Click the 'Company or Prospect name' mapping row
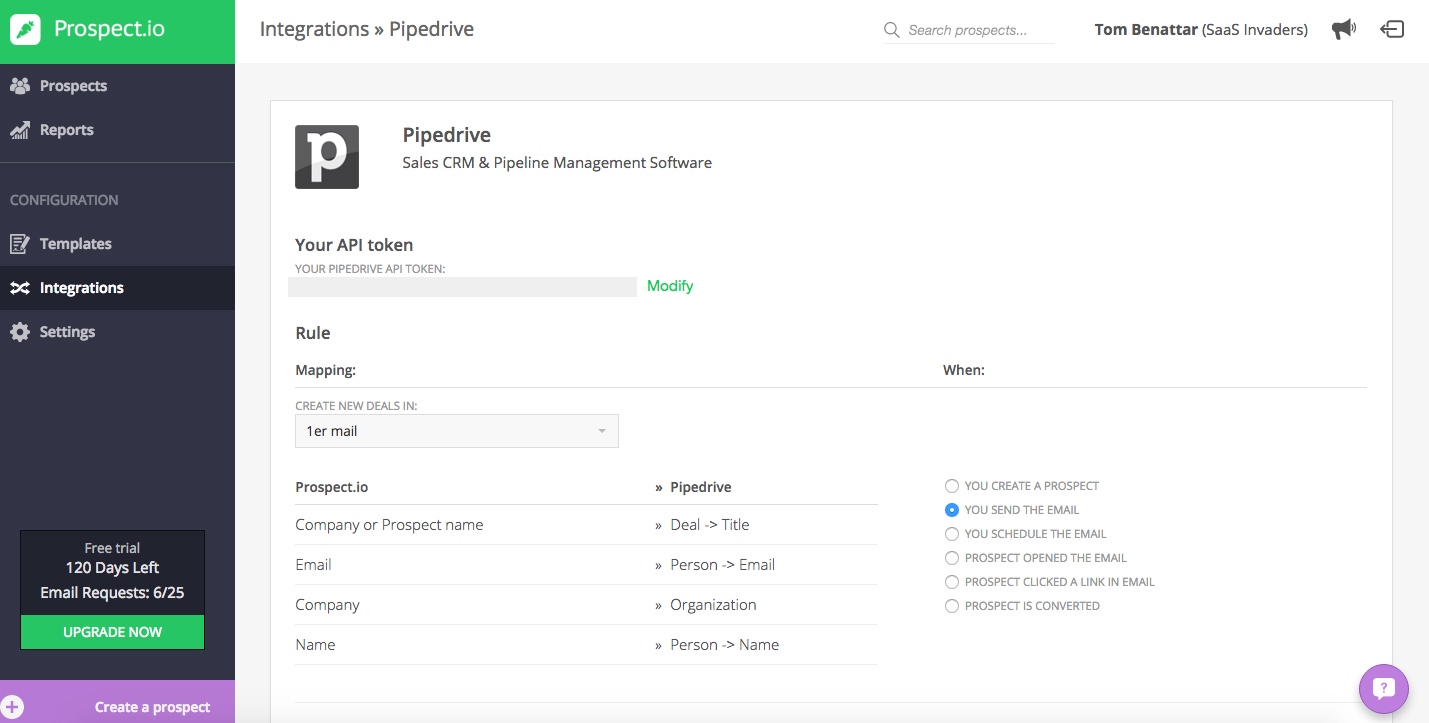 (x=586, y=525)
